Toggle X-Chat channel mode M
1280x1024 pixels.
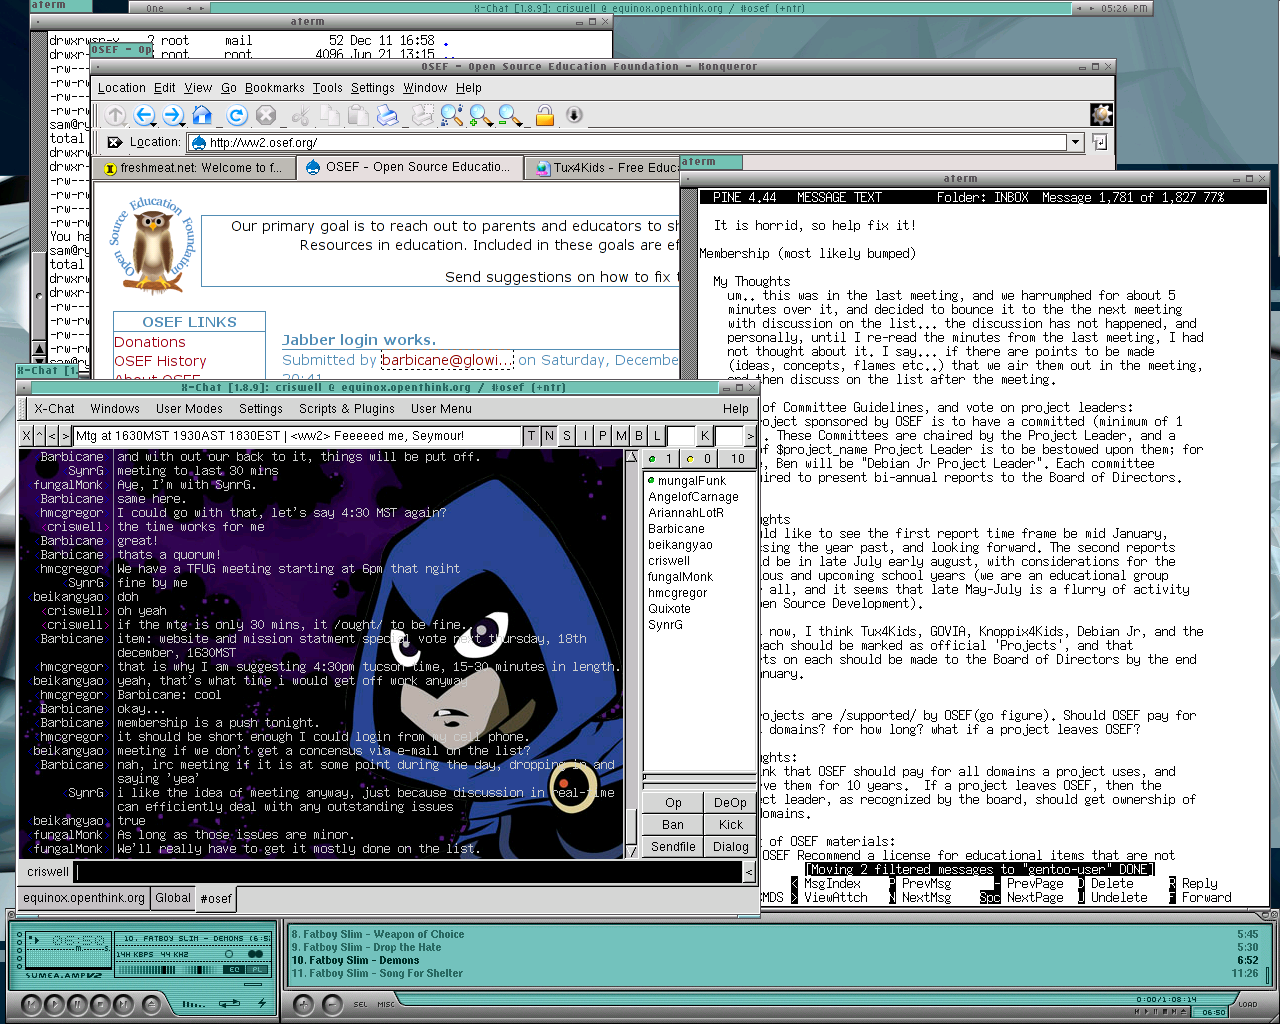click(x=621, y=435)
